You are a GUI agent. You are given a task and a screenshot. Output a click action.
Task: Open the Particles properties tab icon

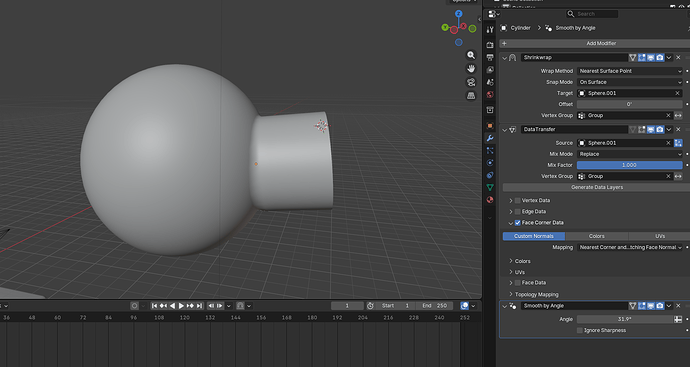click(x=490, y=150)
